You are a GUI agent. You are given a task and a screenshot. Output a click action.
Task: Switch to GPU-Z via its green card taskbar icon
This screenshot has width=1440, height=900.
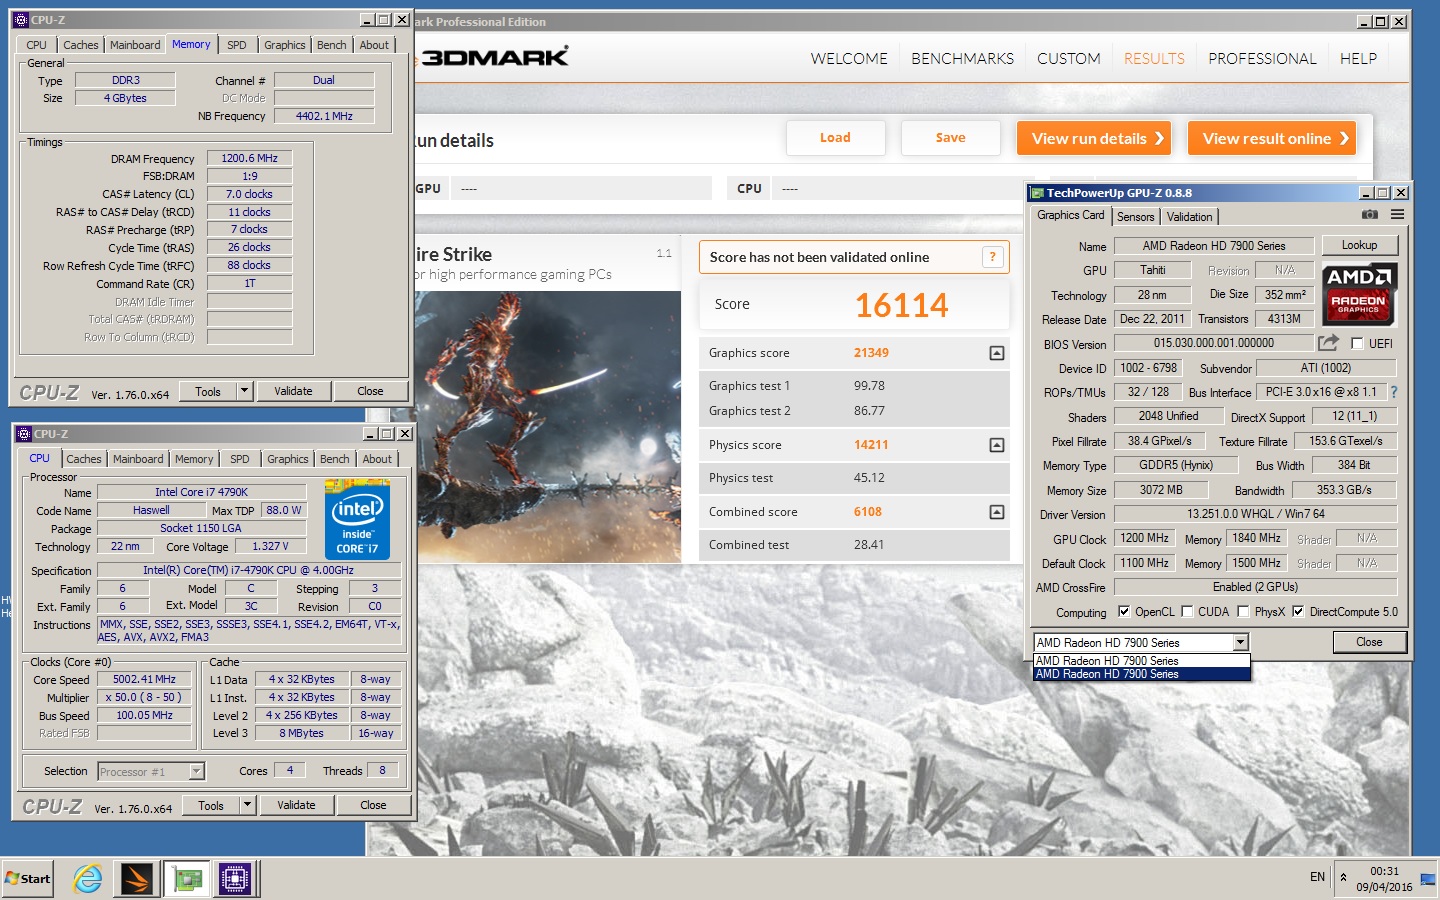pos(187,879)
